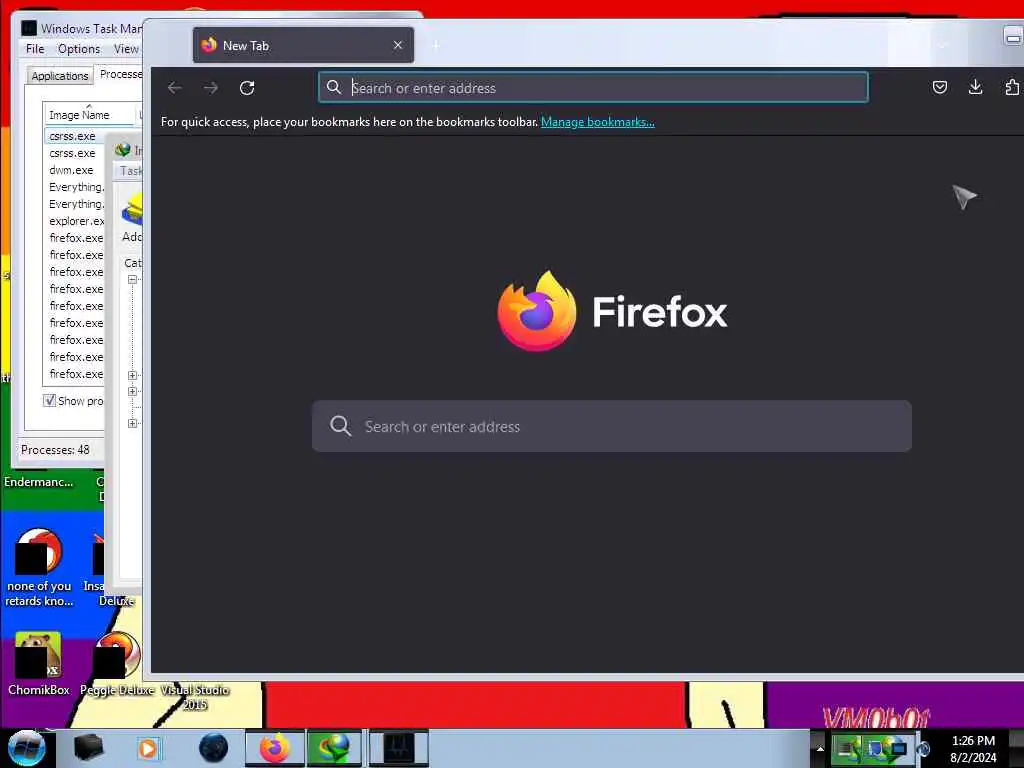Reload the page in Firefox
The height and width of the screenshot is (768, 1024).
(247, 88)
